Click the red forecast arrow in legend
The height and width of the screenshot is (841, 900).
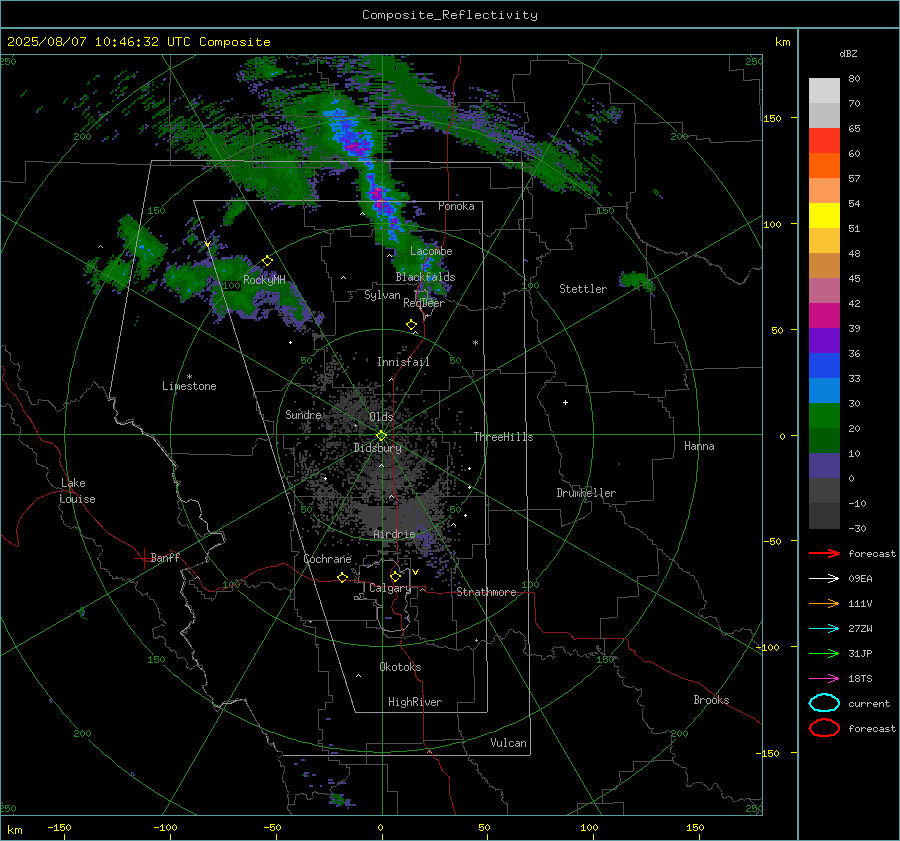(824, 553)
